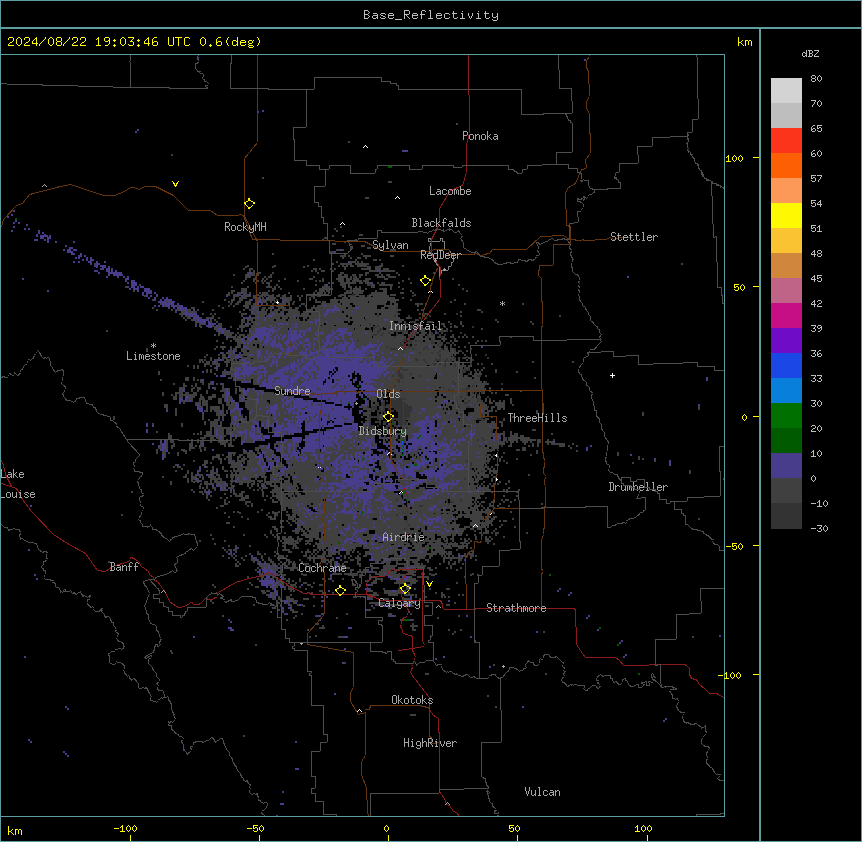Screen dimensions: 862x842
Task: Click the km unit label in bottom-left corner
Action: click(15, 831)
